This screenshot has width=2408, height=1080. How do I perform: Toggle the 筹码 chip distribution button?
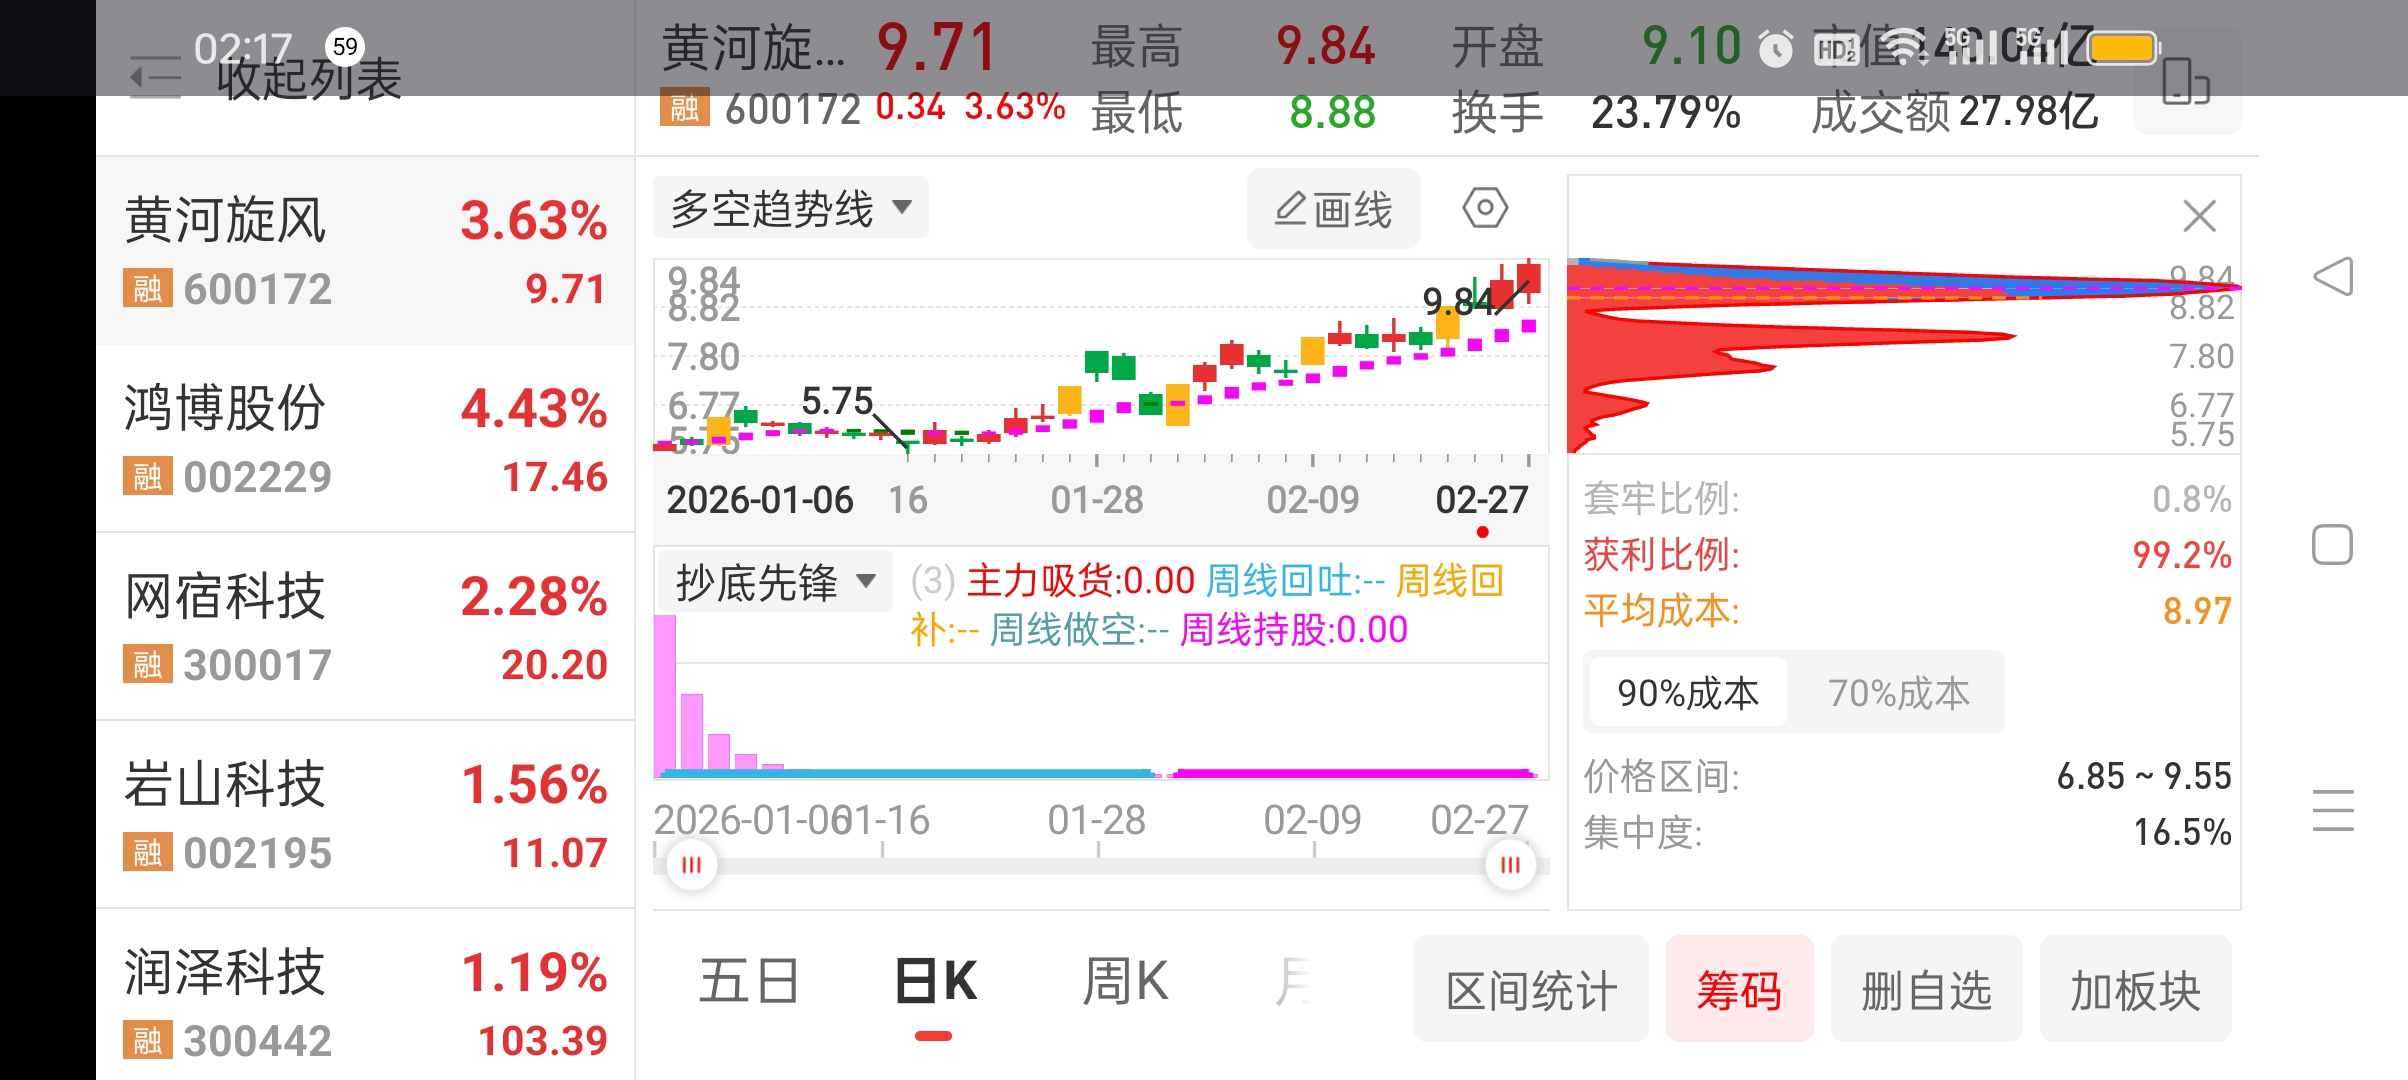pos(1739,990)
